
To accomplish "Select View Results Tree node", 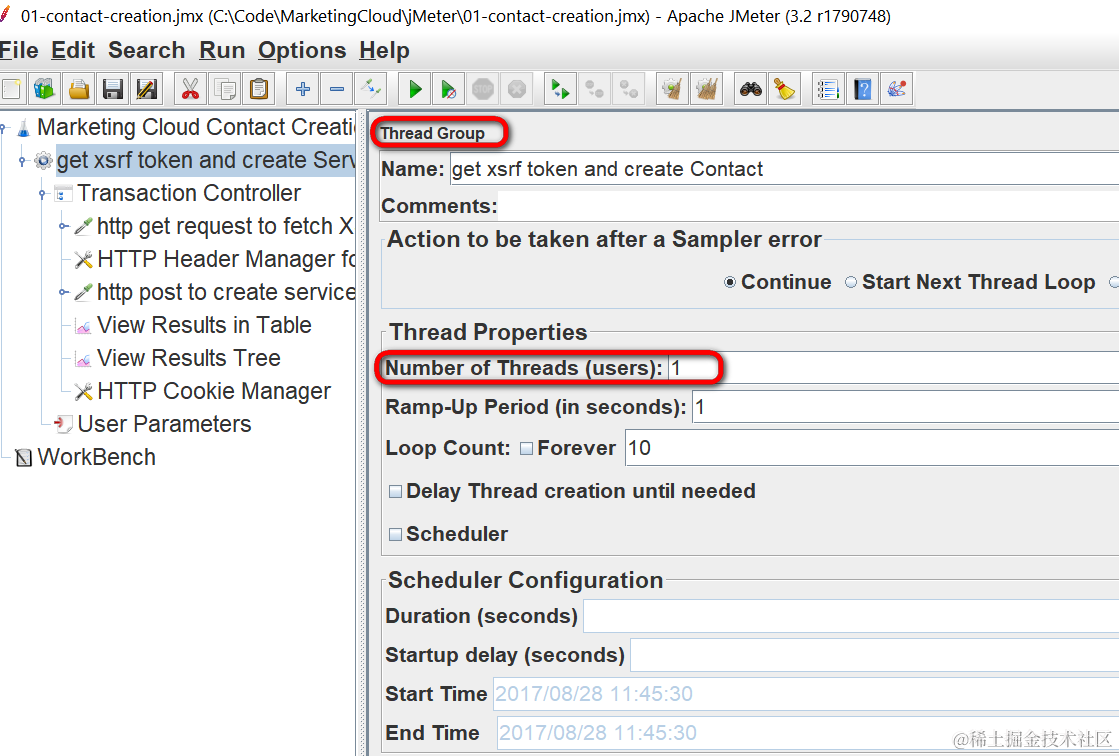I will (x=188, y=358).
